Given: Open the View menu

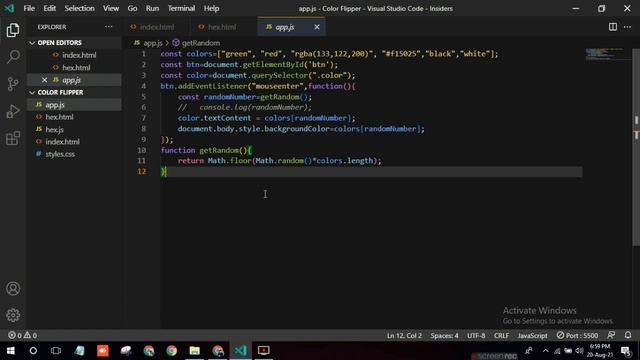Looking at the screenshot, I should coord(111,8).
